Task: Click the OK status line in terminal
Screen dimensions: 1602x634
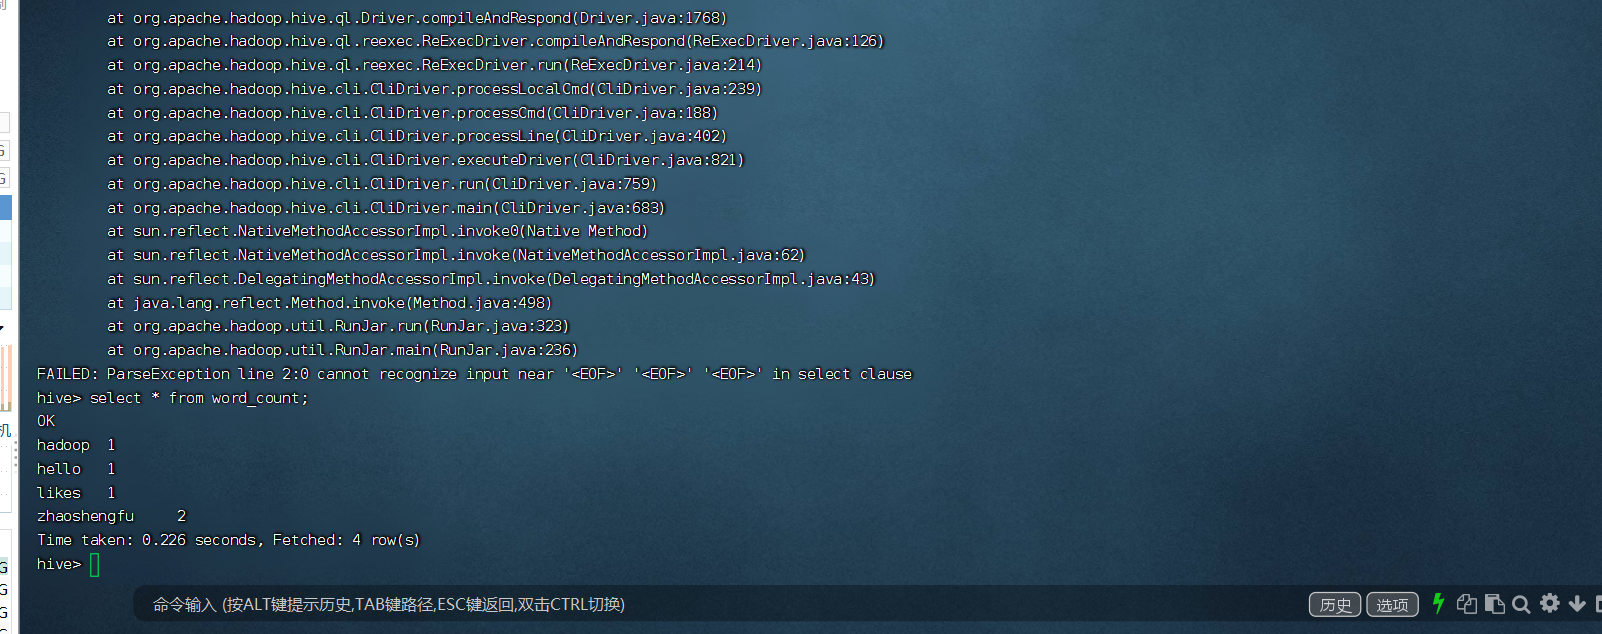Action: coord(46,421)
